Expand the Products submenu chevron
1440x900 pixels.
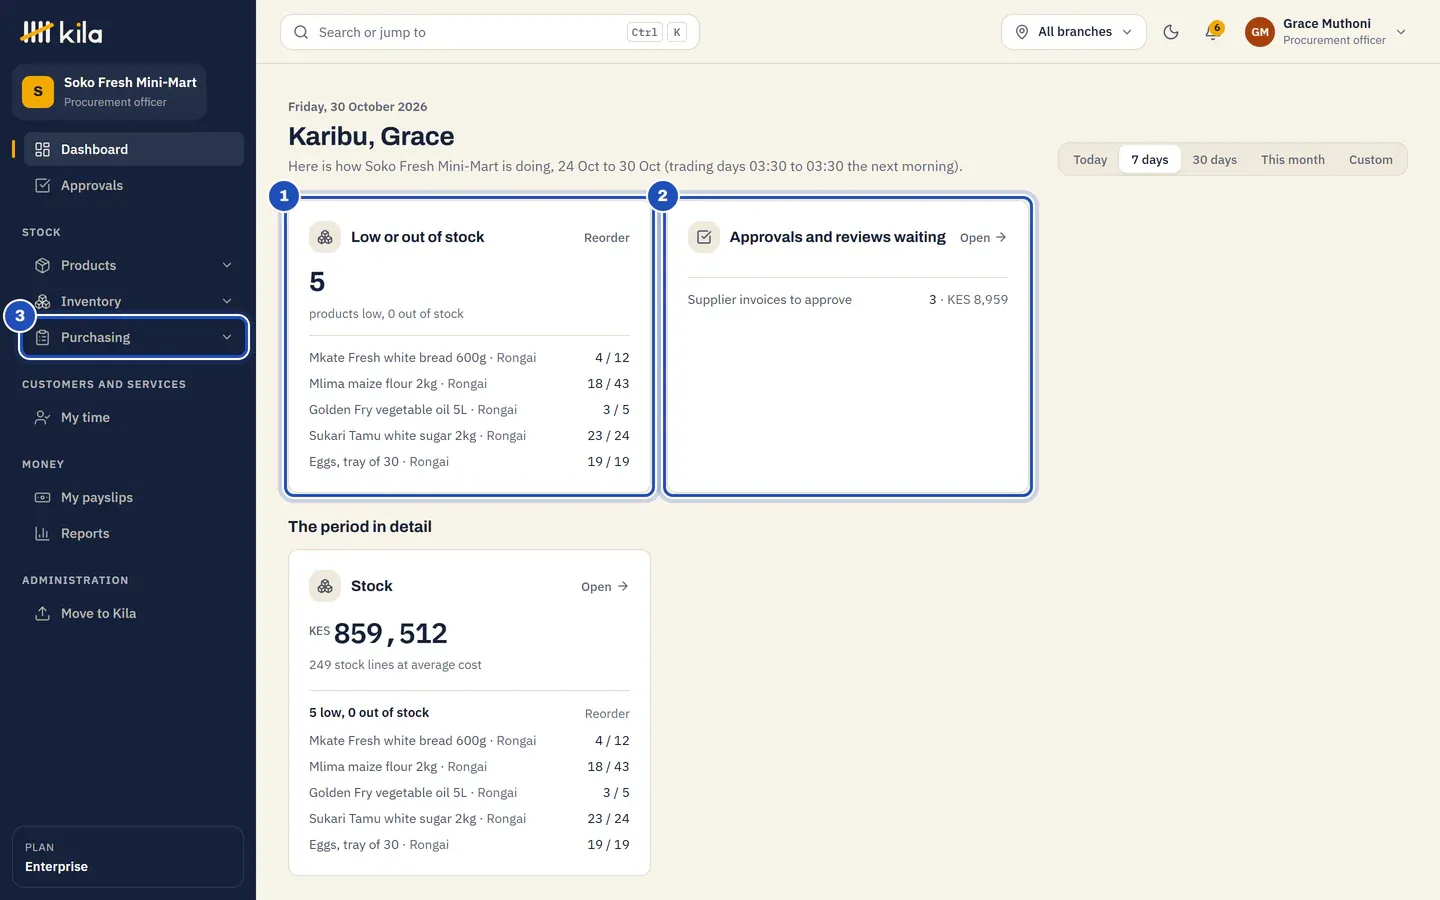pos(227,265)
